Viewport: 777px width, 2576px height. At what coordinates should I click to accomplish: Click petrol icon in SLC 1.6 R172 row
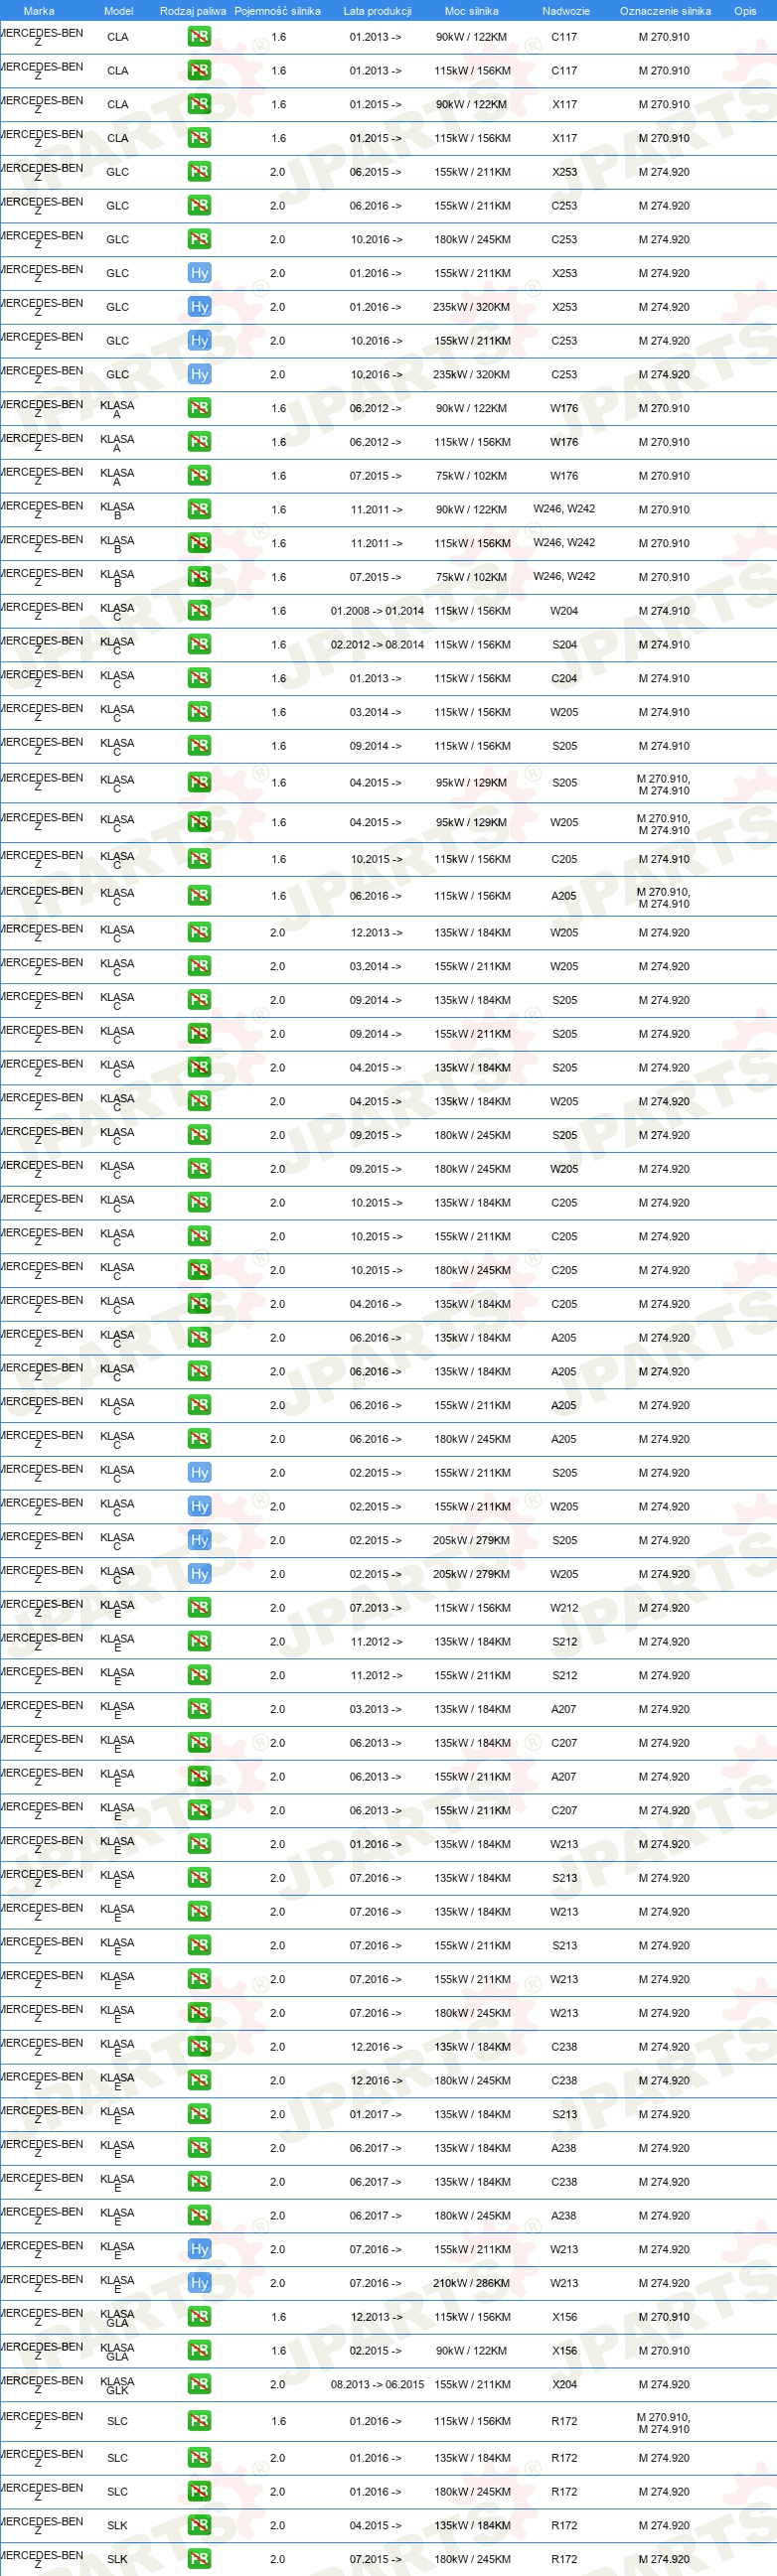pyautogui.click(x=199, y=2421)
